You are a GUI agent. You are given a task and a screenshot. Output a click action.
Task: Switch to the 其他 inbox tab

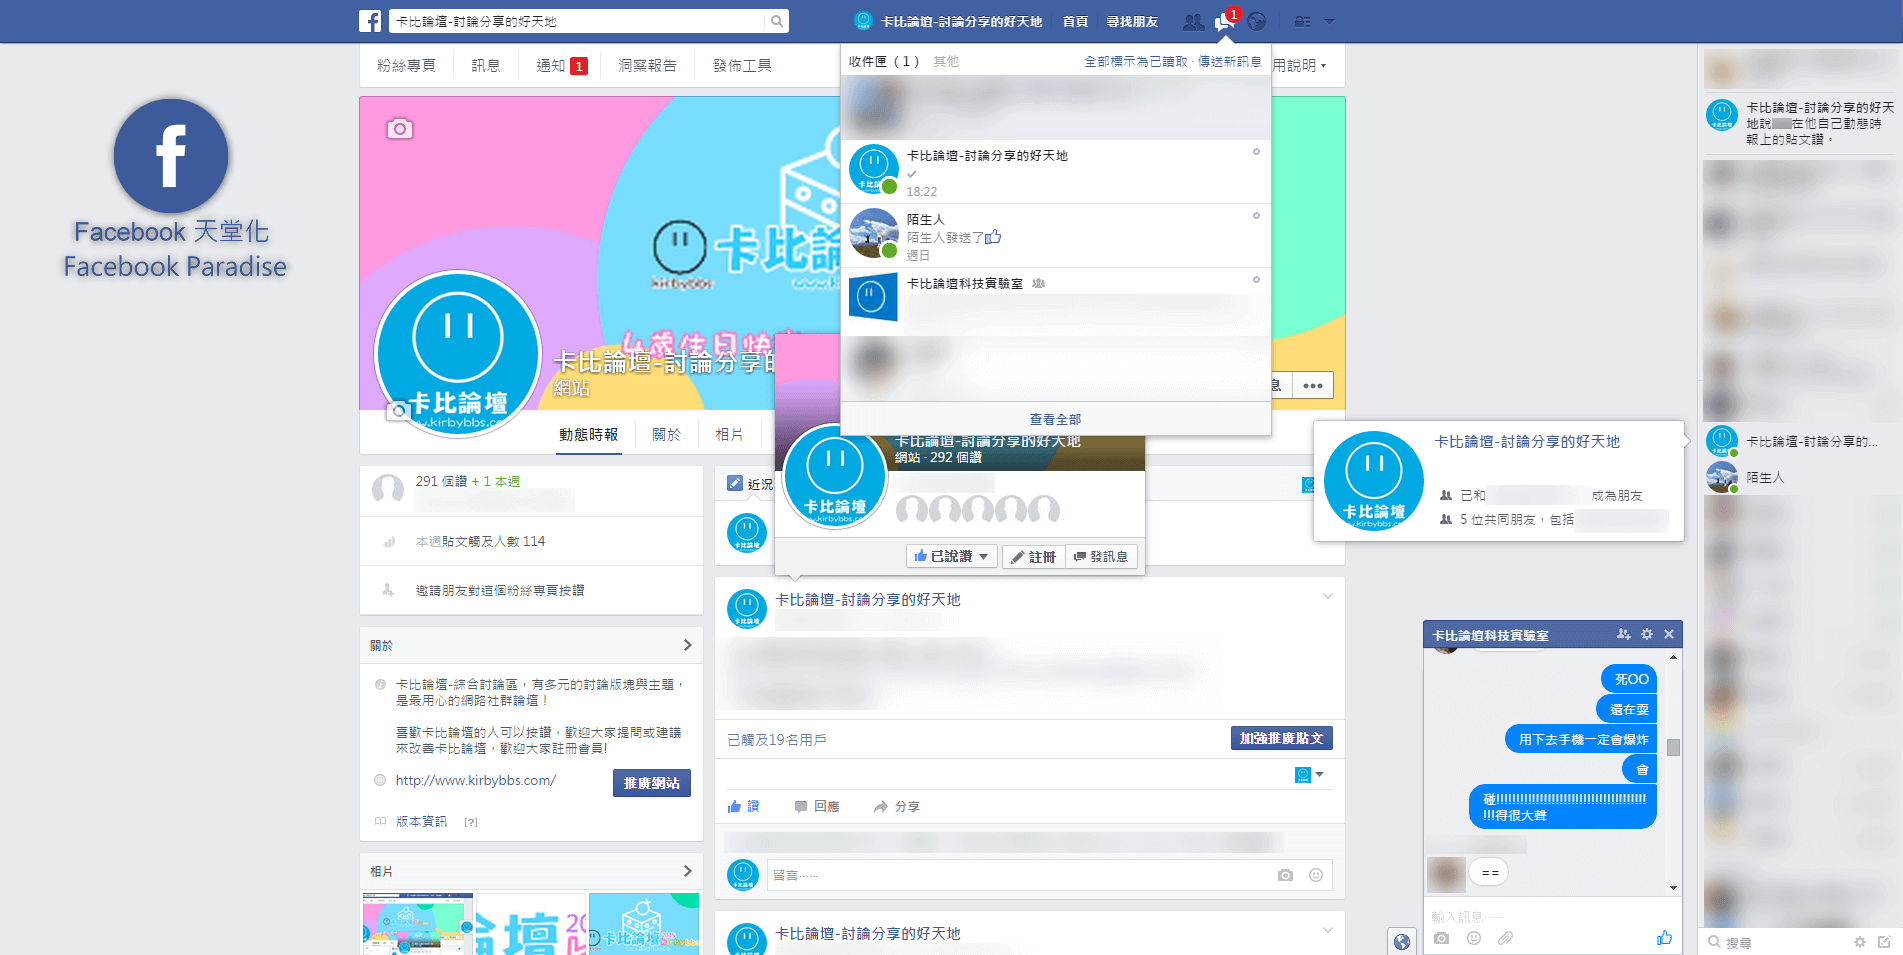coord(945,60)
